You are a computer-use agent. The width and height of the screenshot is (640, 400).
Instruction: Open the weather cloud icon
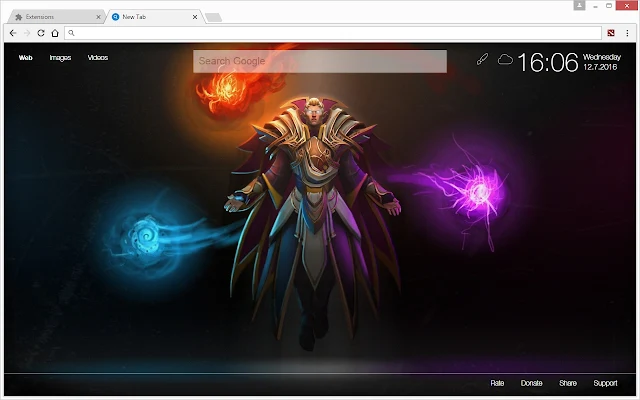tap(505, 60)
